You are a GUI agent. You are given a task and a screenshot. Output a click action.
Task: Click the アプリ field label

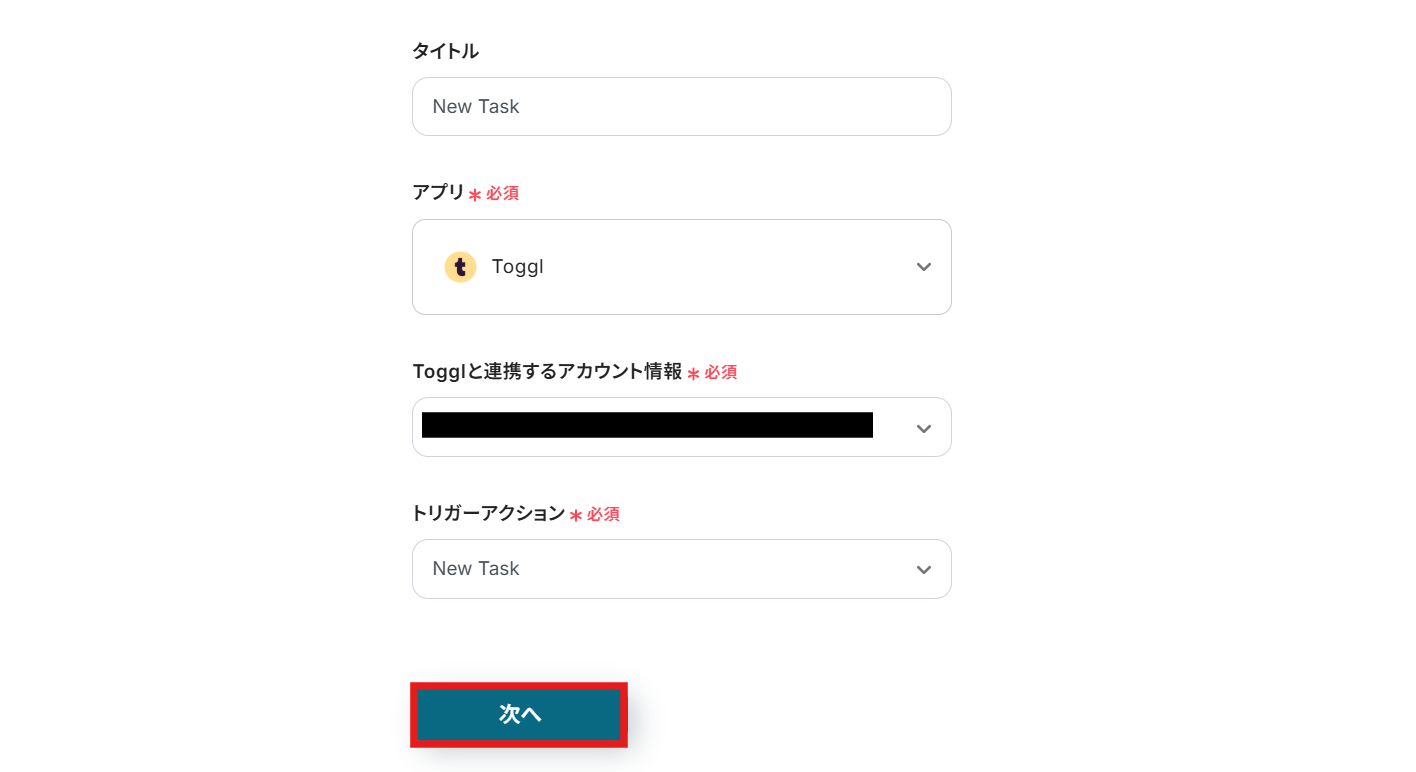pos(438,192)
